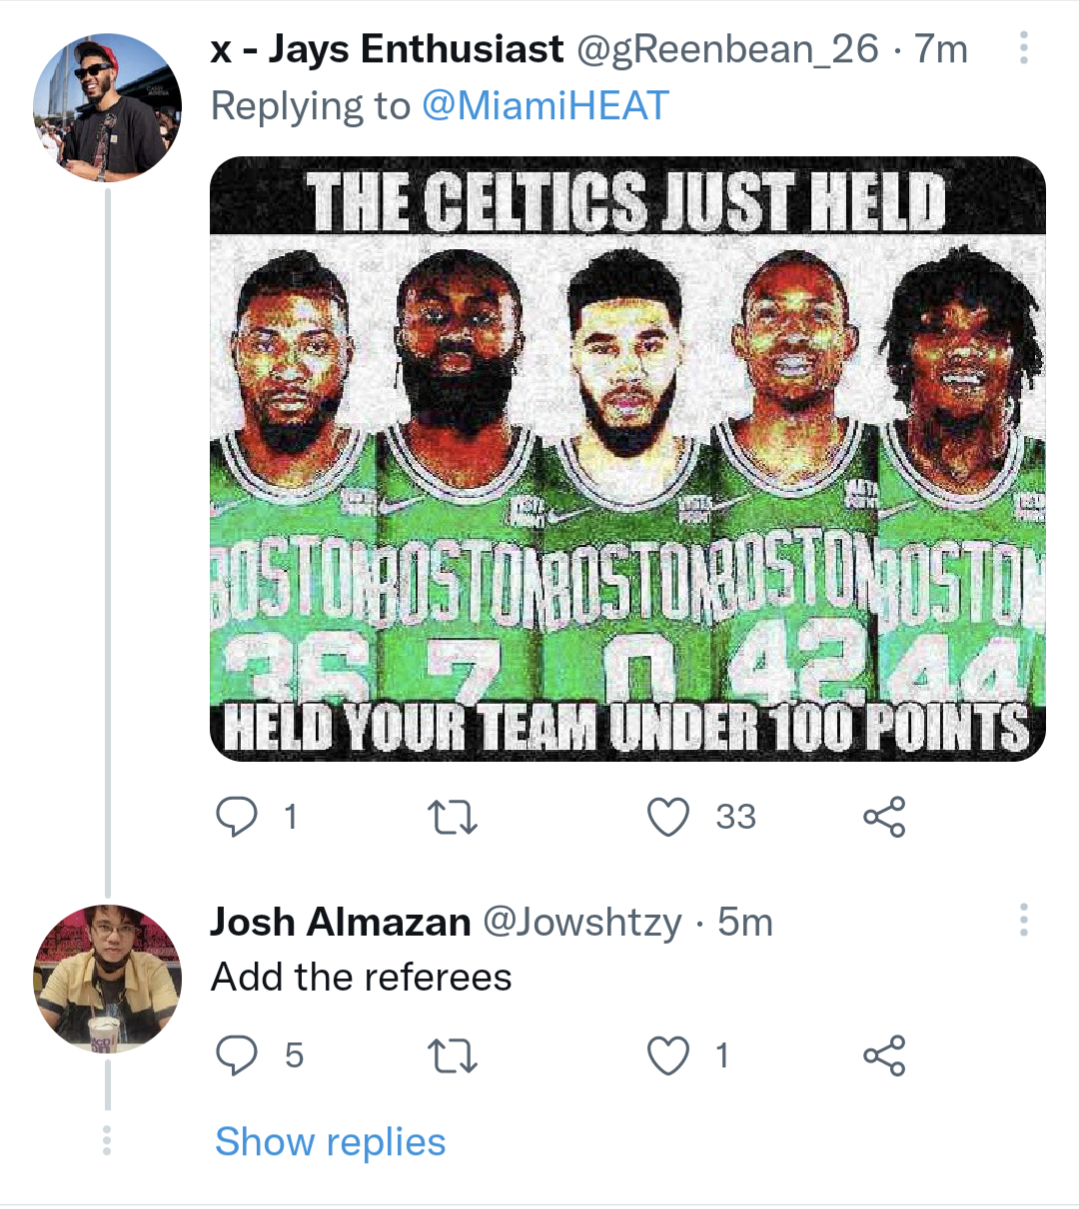Retweet the Jays Enthusiast meme tweet
This screenshot has height=1209, width=1079.
pos(452,817)
